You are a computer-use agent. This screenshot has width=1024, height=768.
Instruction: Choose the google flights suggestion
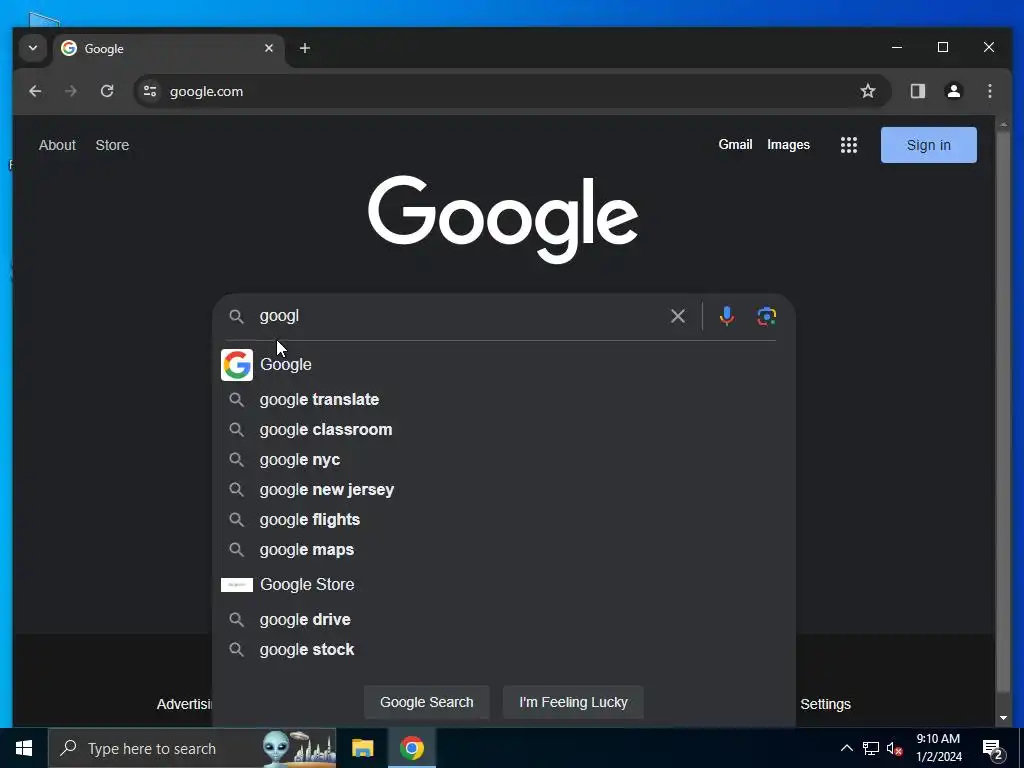click(x=504, y=520)
